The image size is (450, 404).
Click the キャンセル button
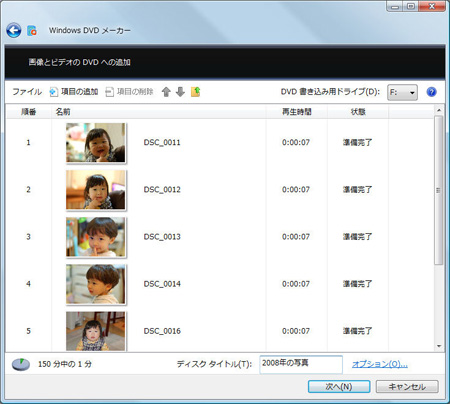point(407,387)
